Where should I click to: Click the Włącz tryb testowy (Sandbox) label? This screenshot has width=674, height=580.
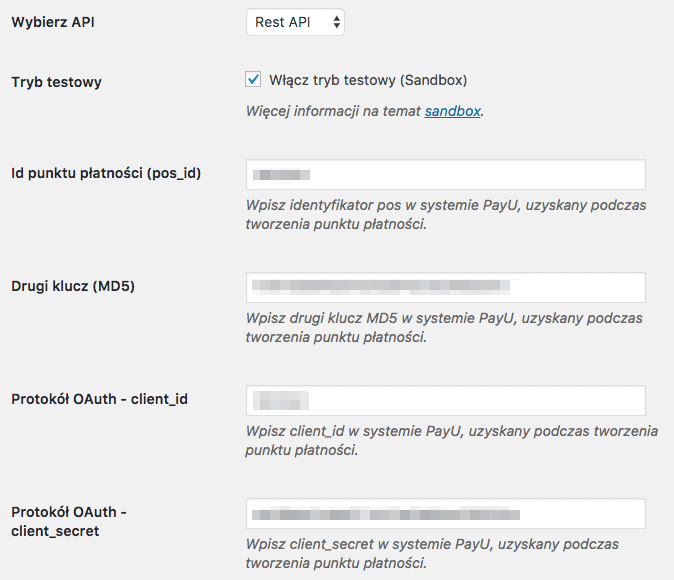(368, 80)
